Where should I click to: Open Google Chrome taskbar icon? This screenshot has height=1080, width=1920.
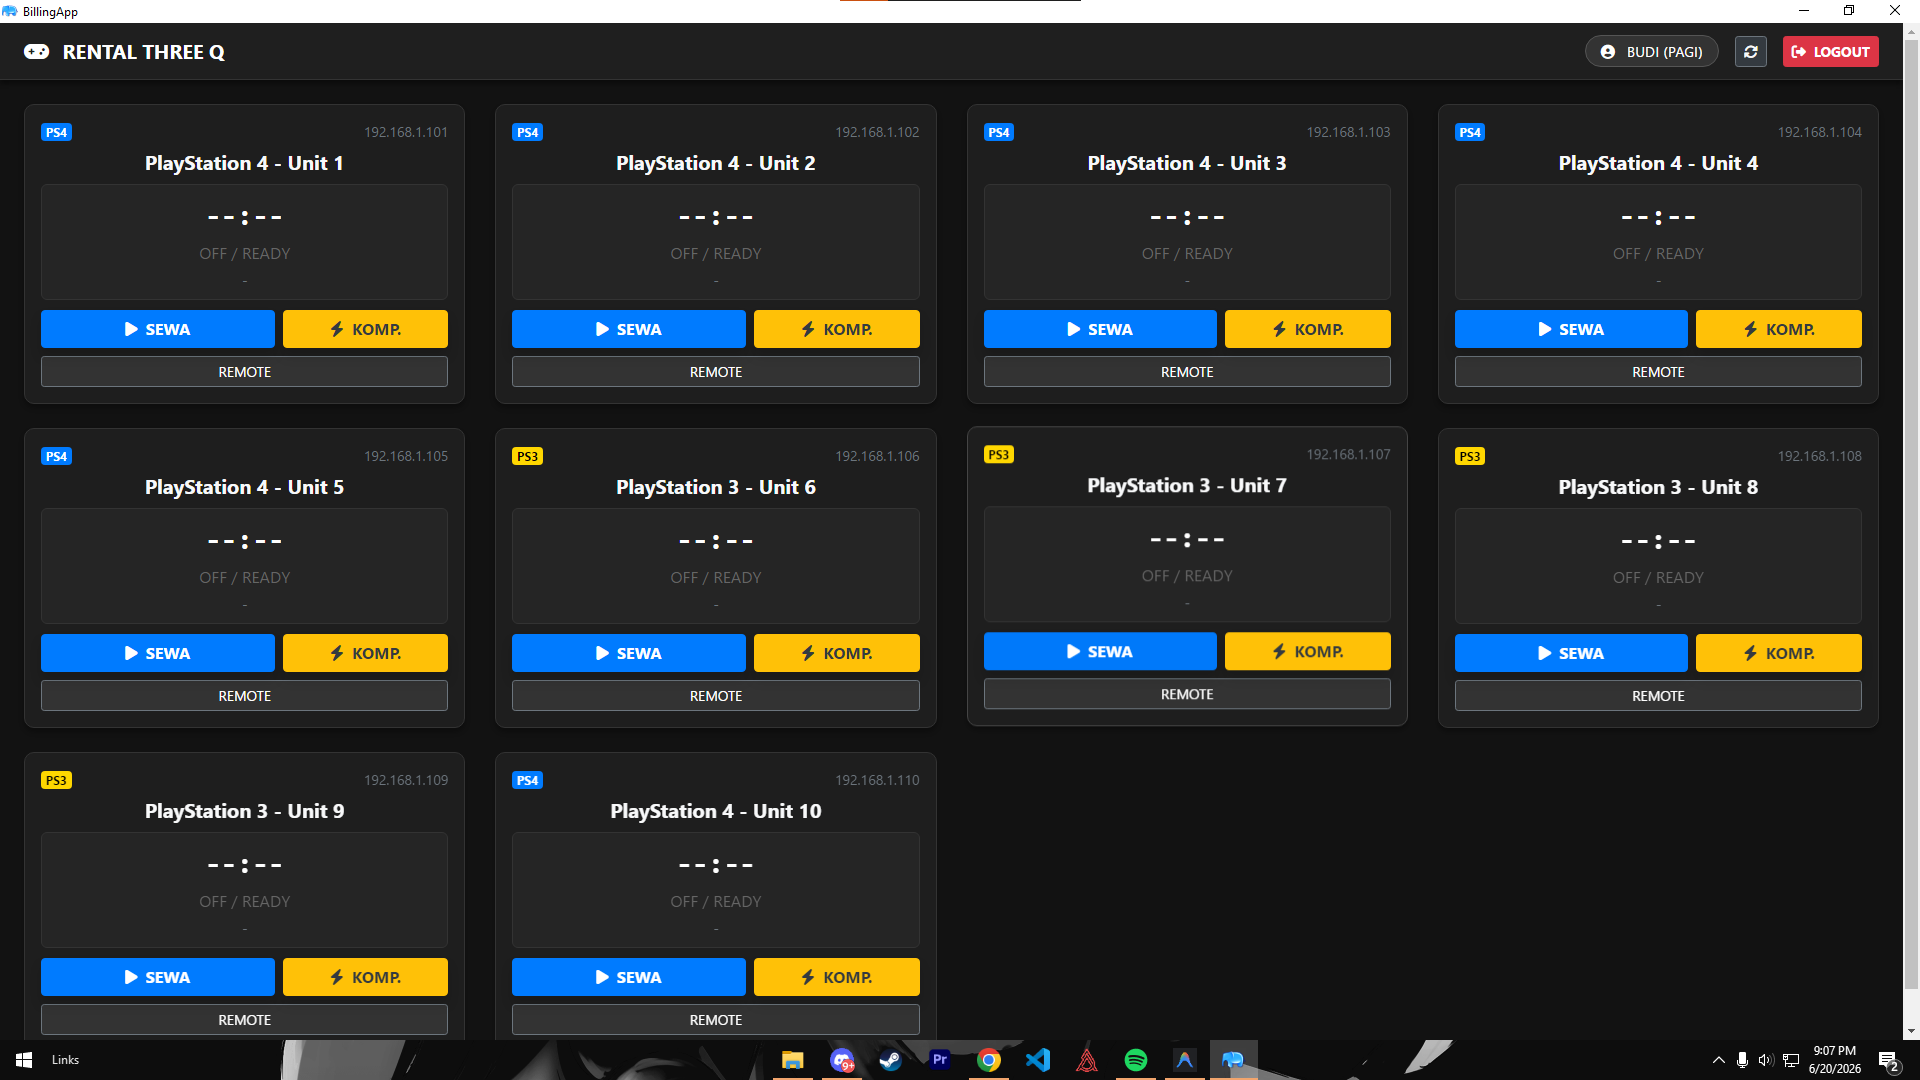point(988,1060)
